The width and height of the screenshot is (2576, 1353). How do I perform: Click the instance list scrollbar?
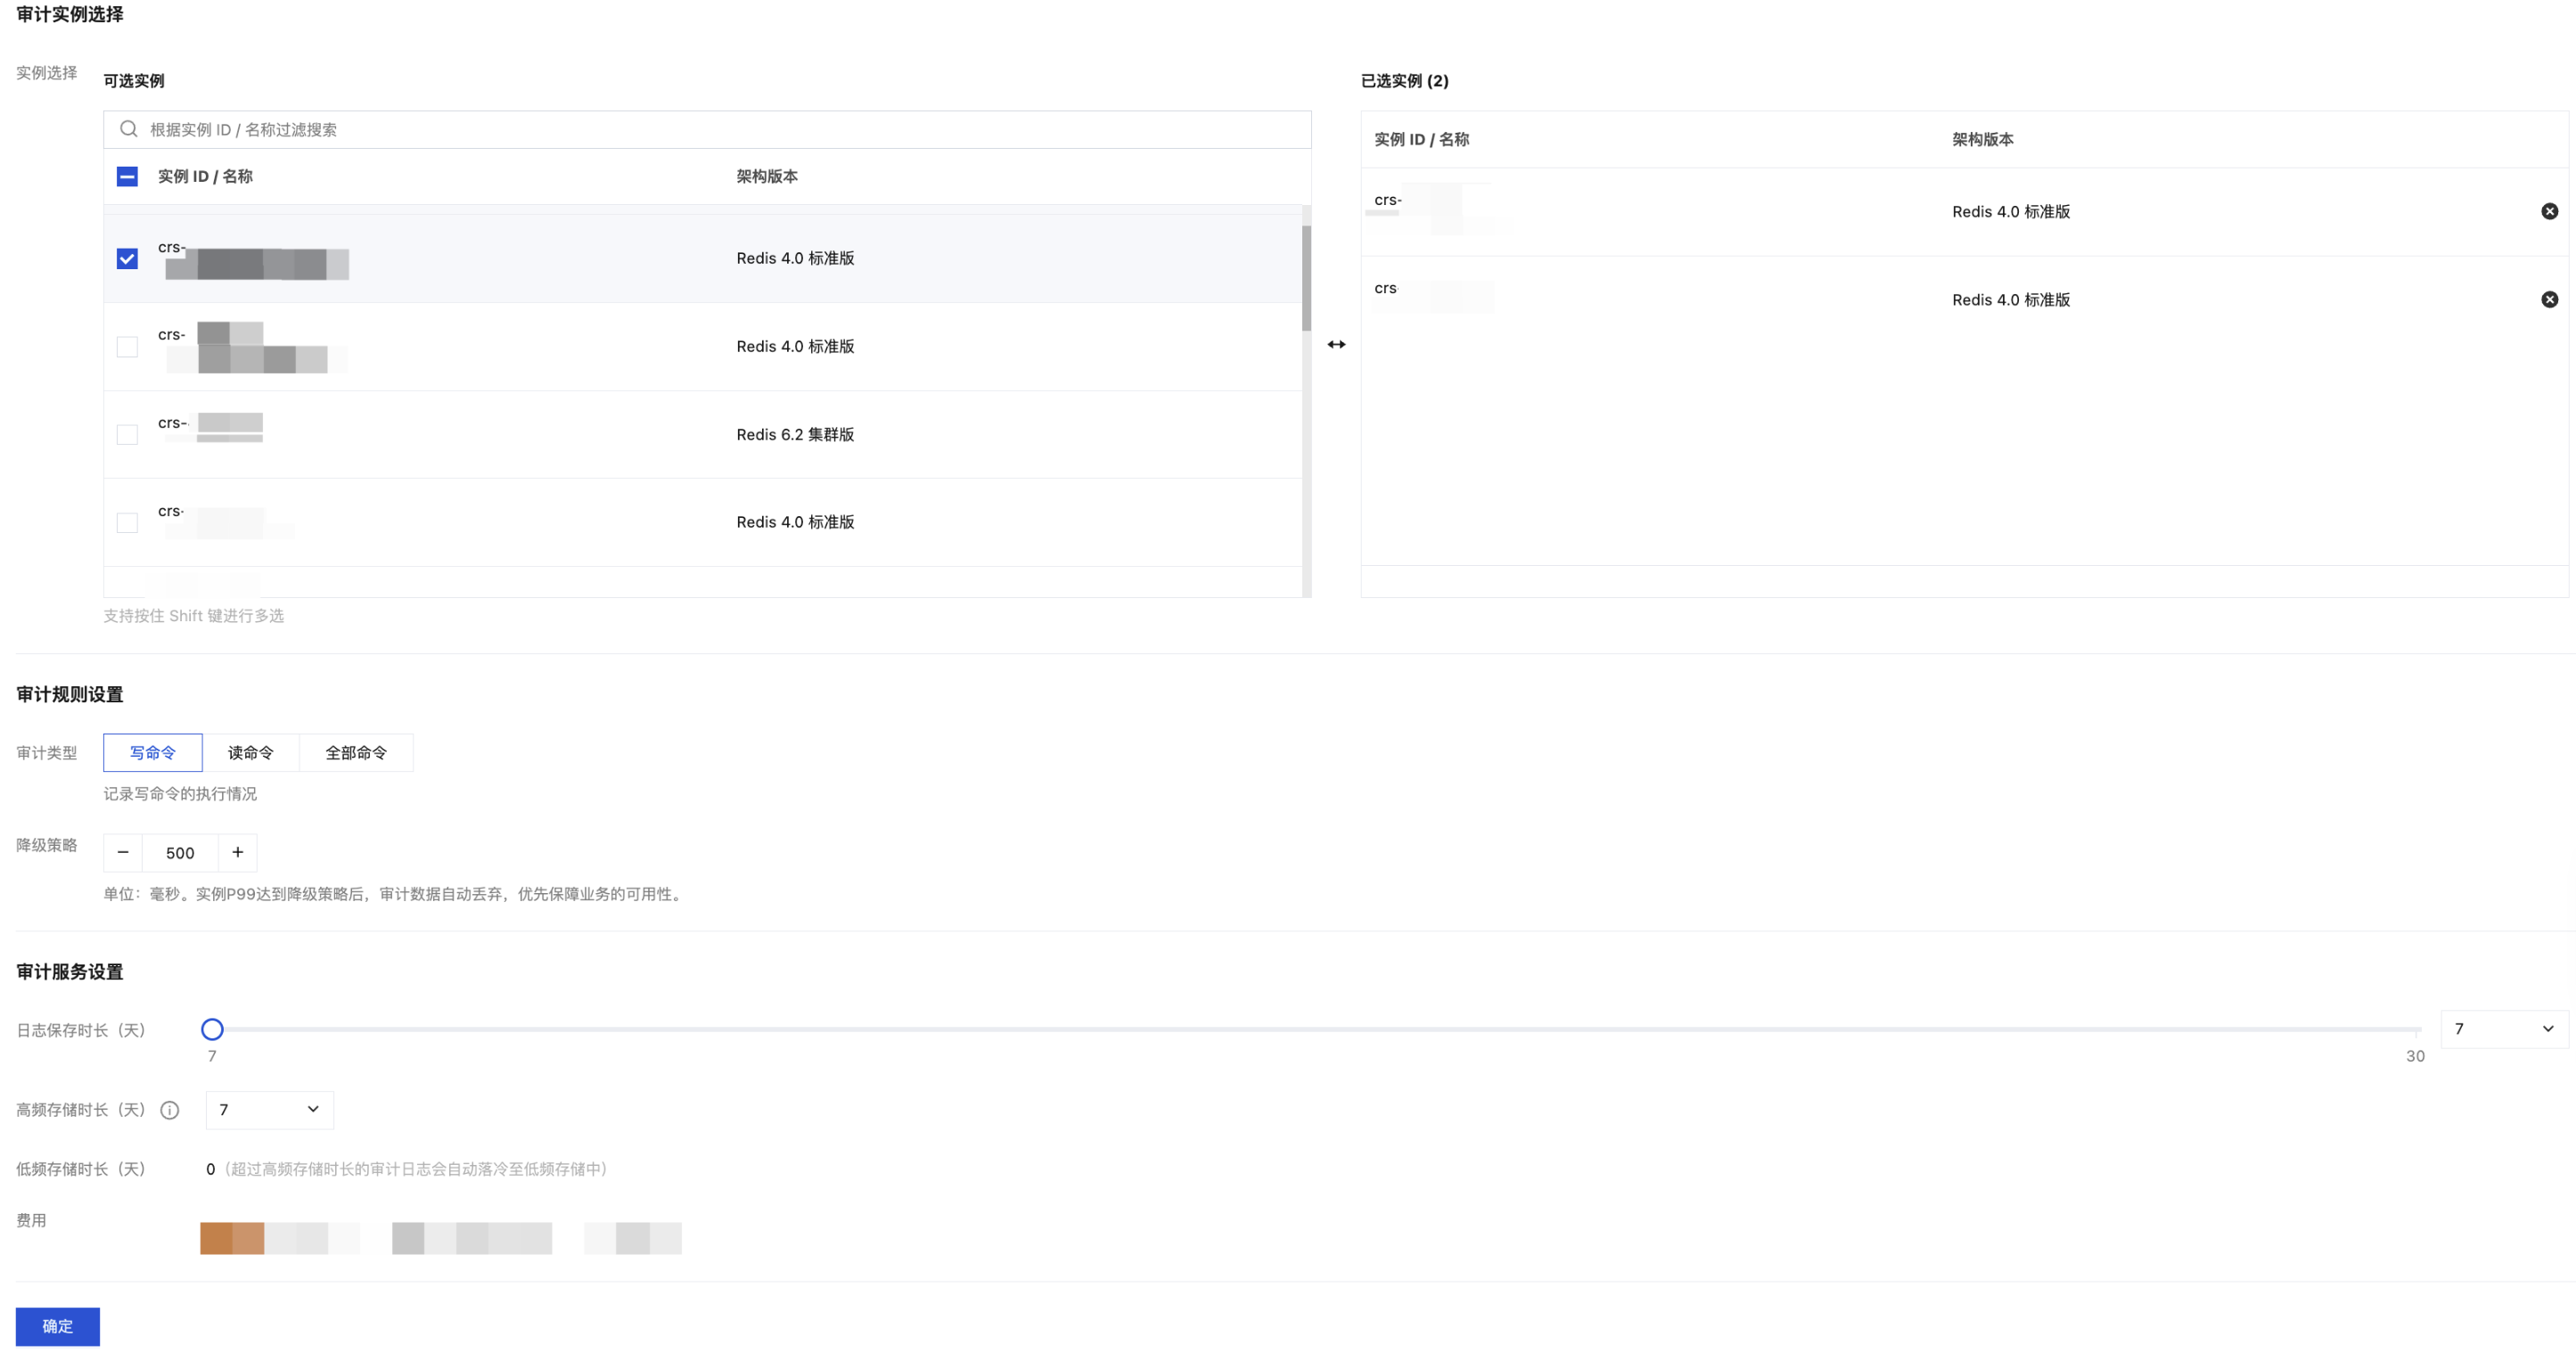[1305, 278]
